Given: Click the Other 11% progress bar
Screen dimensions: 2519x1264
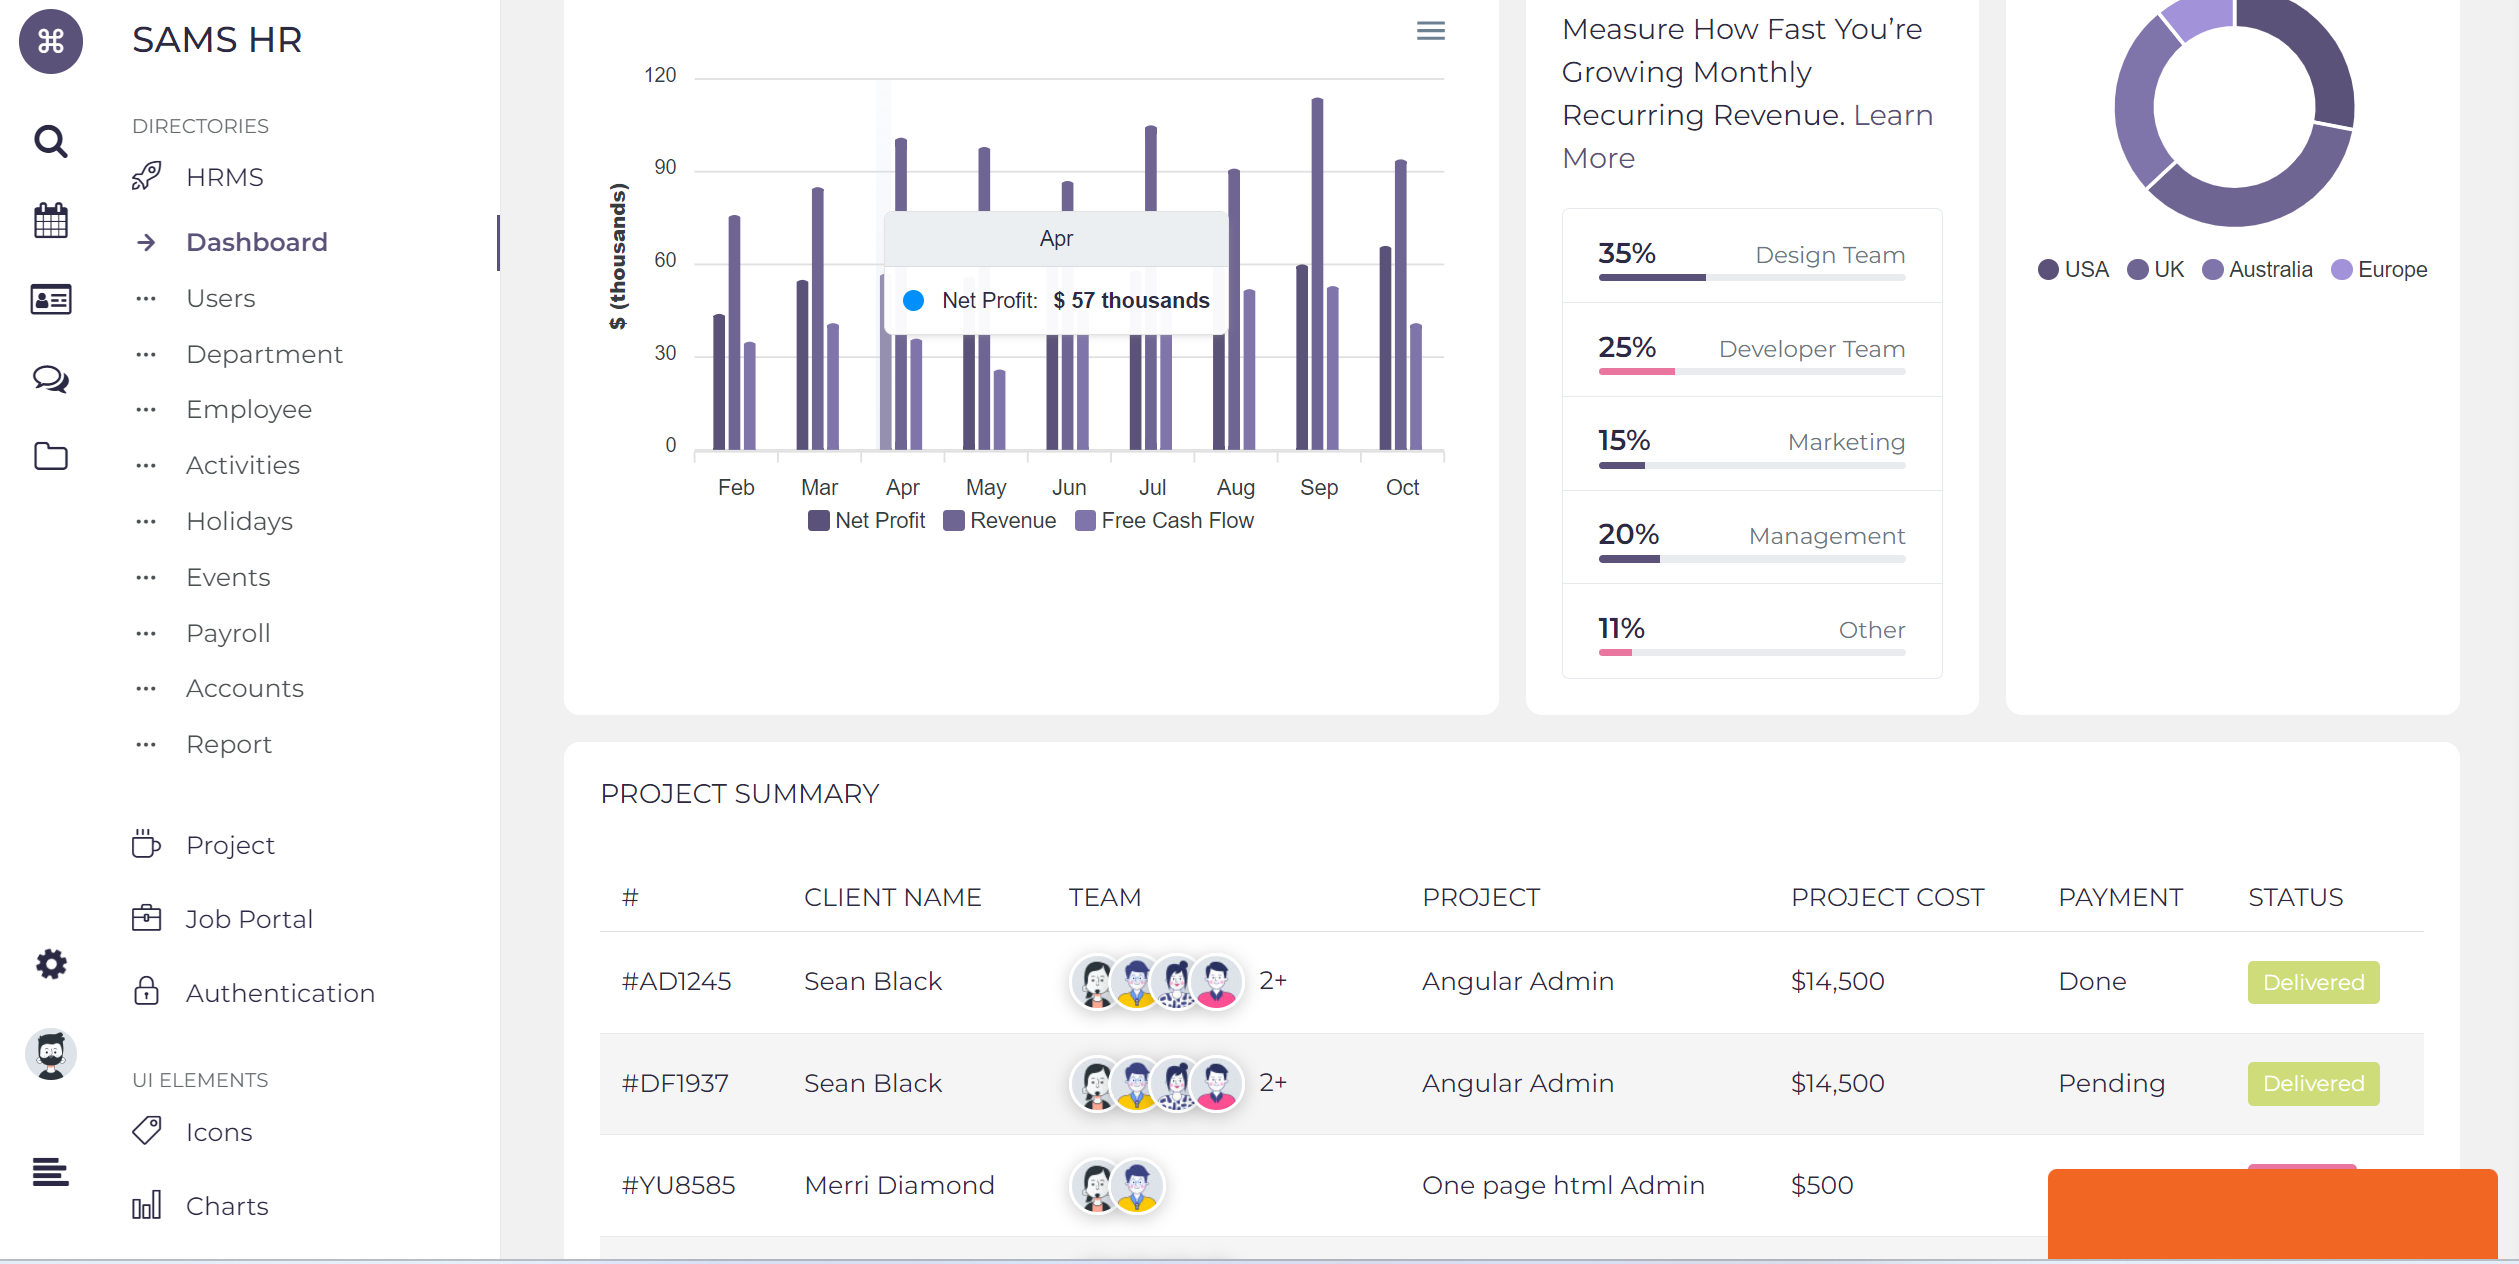Looking at the screenshot, I should 1752,653.
